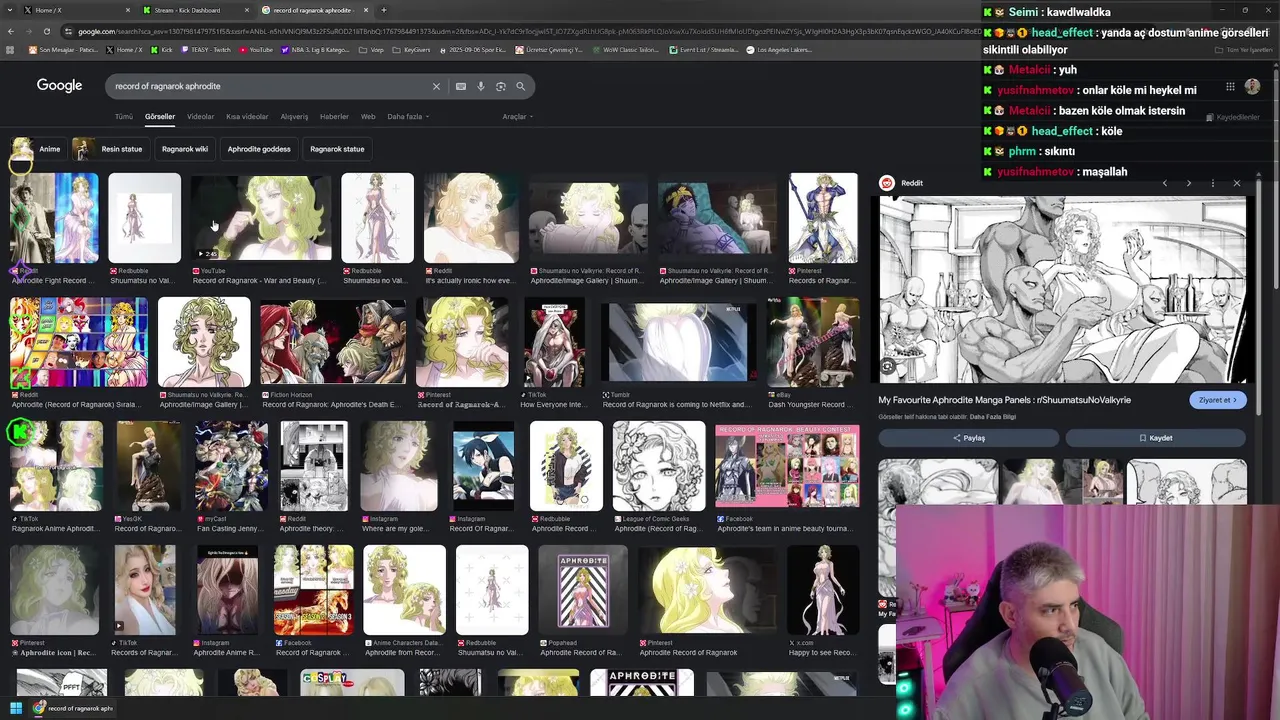Expand the Araçlar tools dropdown
The width and height of the screenshot is (1280, 720).
click(x=517, y=117)
